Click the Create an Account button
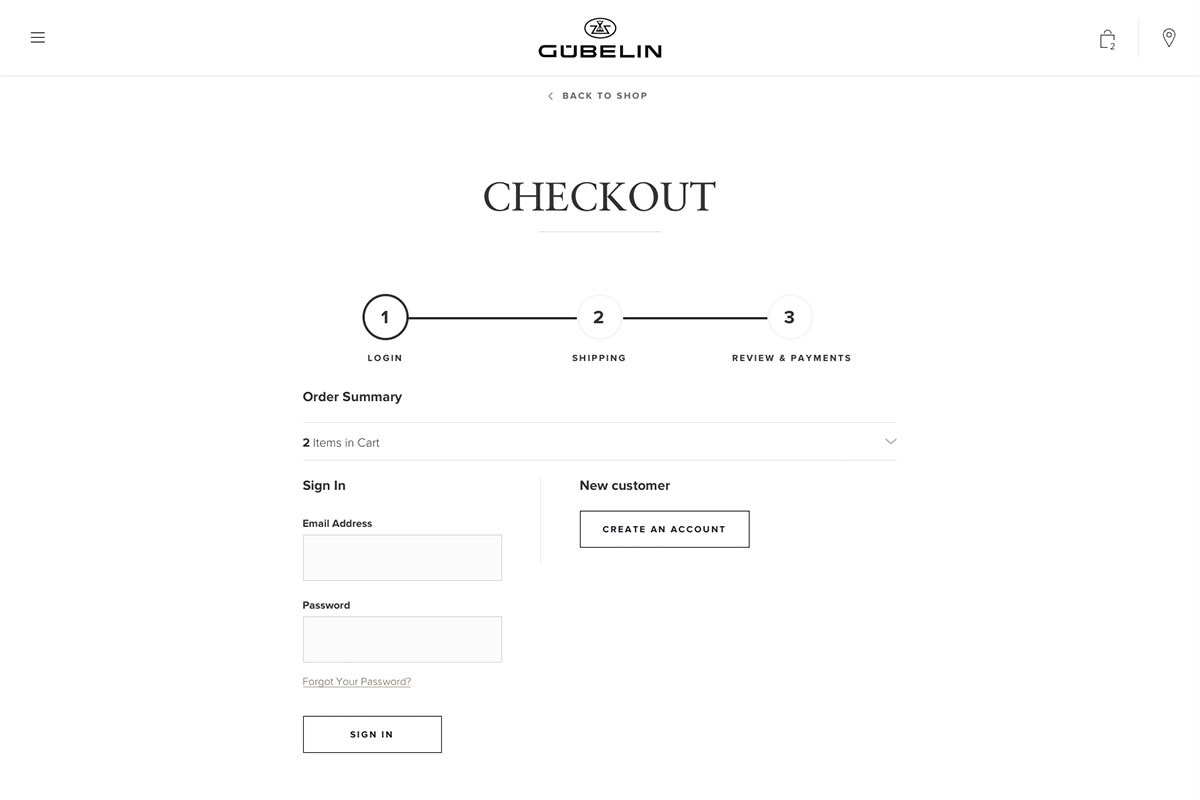1200x800 pixels. click(x=664, y=529)
